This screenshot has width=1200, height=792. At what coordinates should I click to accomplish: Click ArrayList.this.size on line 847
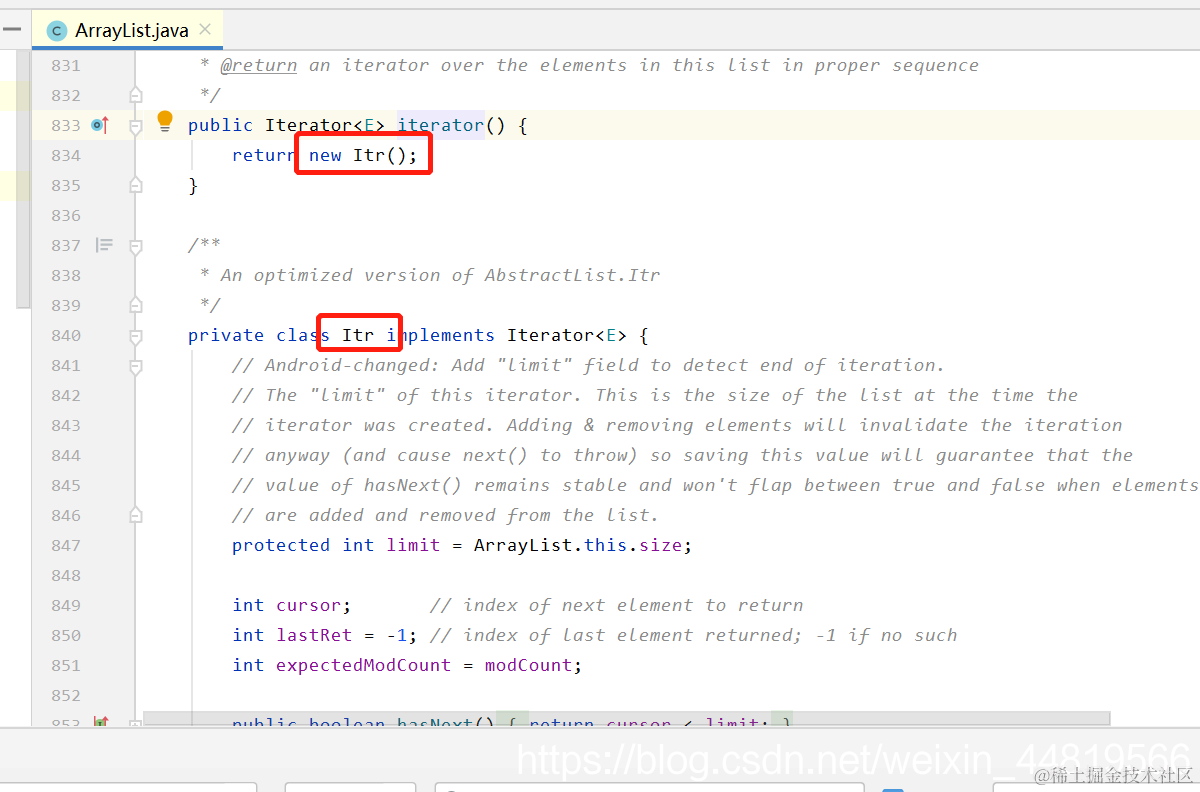(578, 545)
